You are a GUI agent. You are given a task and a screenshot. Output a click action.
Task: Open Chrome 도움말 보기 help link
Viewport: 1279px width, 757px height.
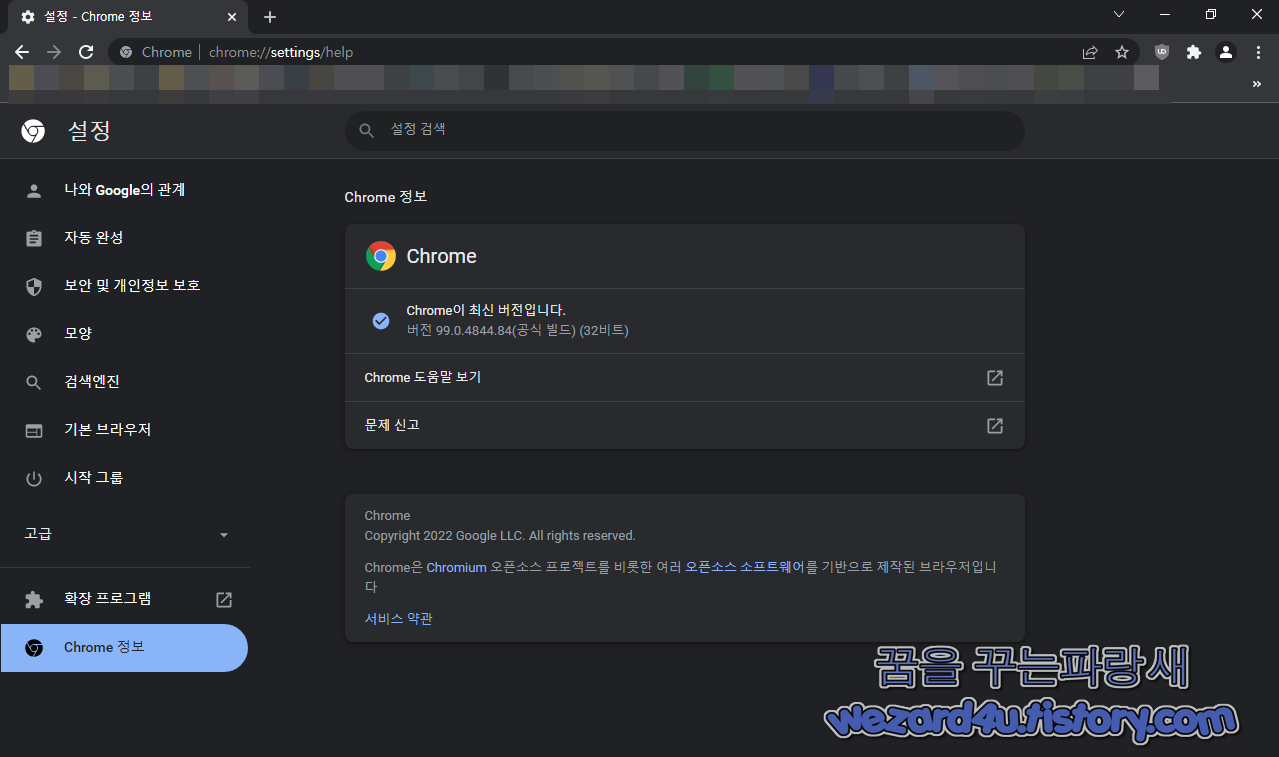(x=685, y=378)
